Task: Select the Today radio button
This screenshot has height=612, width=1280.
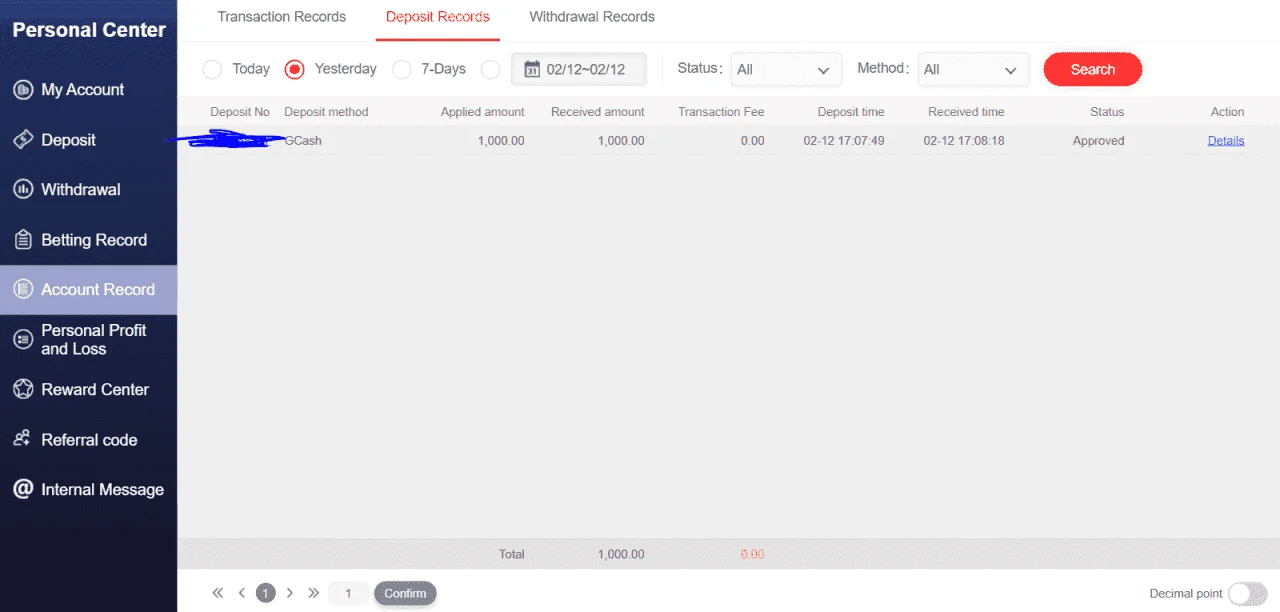Action: tap(212, 69)
